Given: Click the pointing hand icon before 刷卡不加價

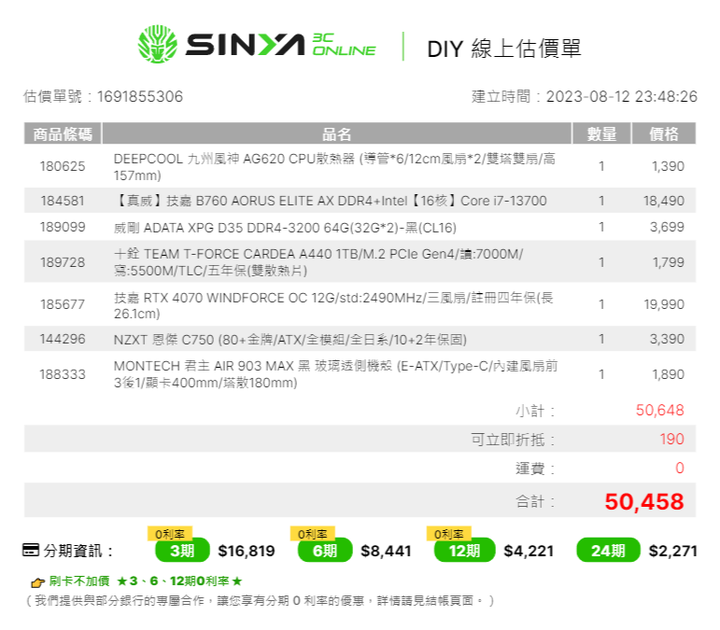Looking at the screenshot, I should (37, 582).
